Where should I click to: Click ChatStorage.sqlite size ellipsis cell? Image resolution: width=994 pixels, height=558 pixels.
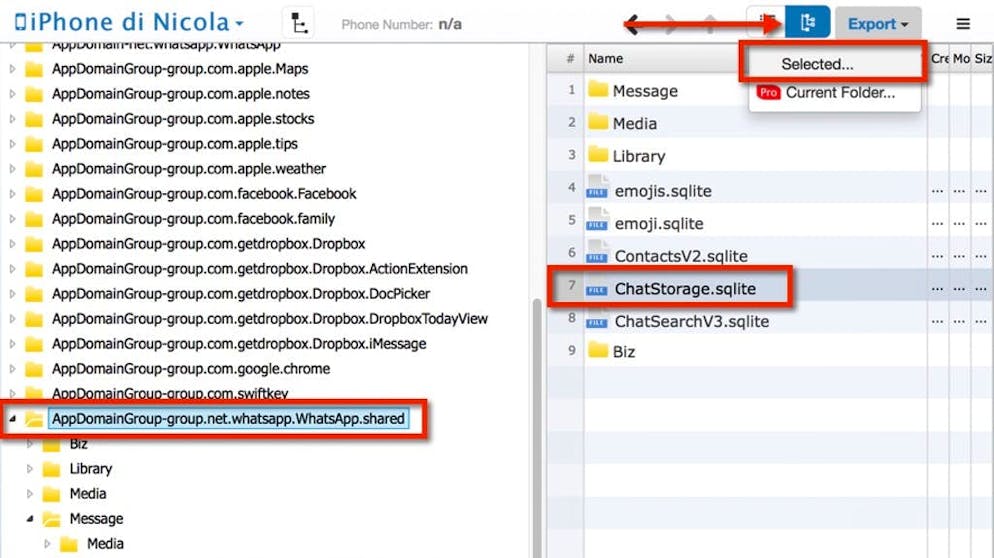coord(981,289)
